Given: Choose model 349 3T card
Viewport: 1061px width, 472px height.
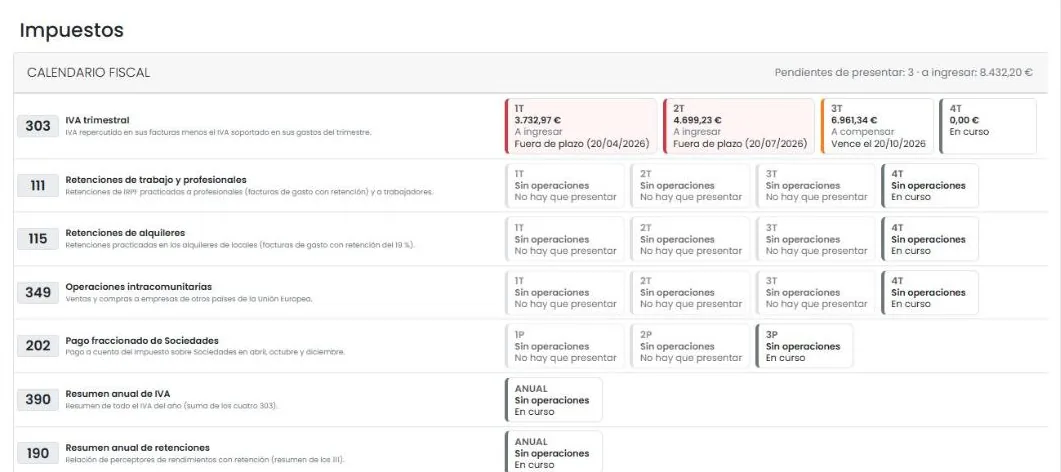Looking at the screenshot, I should 816,293.
